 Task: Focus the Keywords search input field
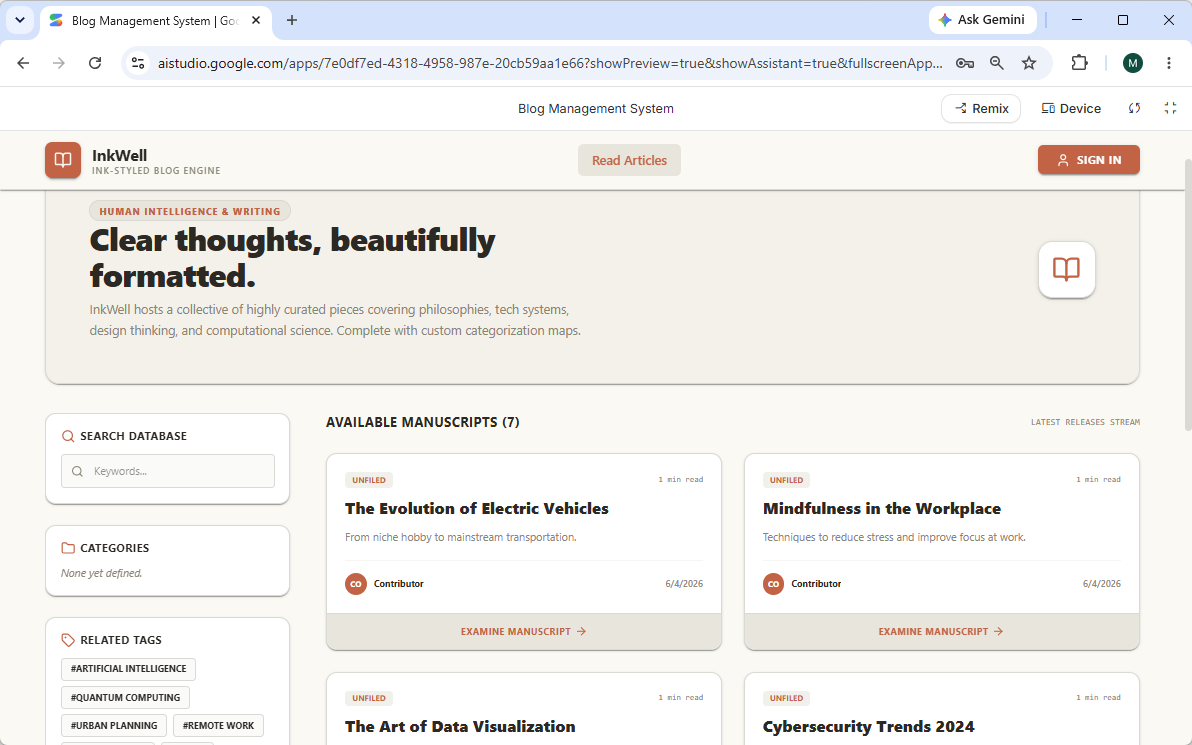pos(168,471)
